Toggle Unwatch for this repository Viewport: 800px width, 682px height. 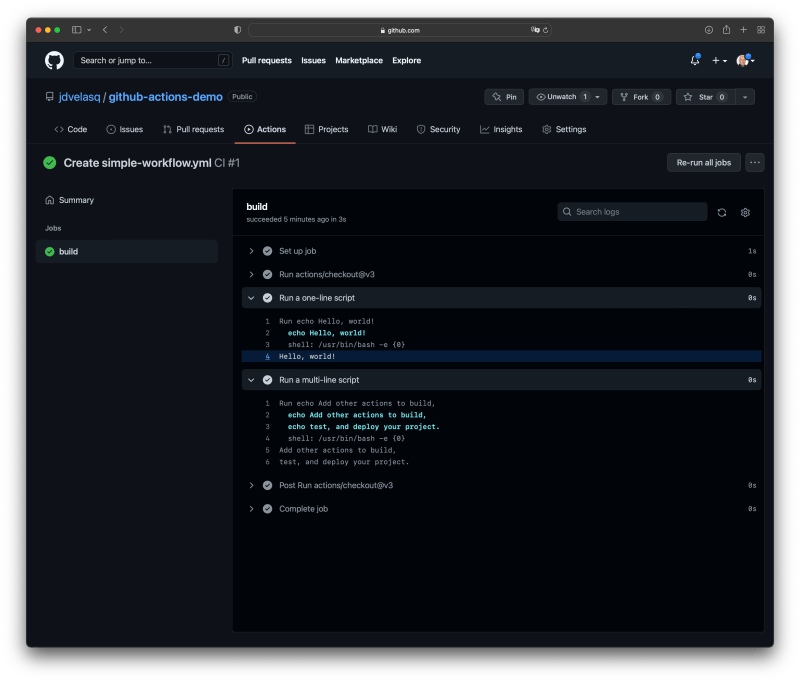tap(561, 96)
